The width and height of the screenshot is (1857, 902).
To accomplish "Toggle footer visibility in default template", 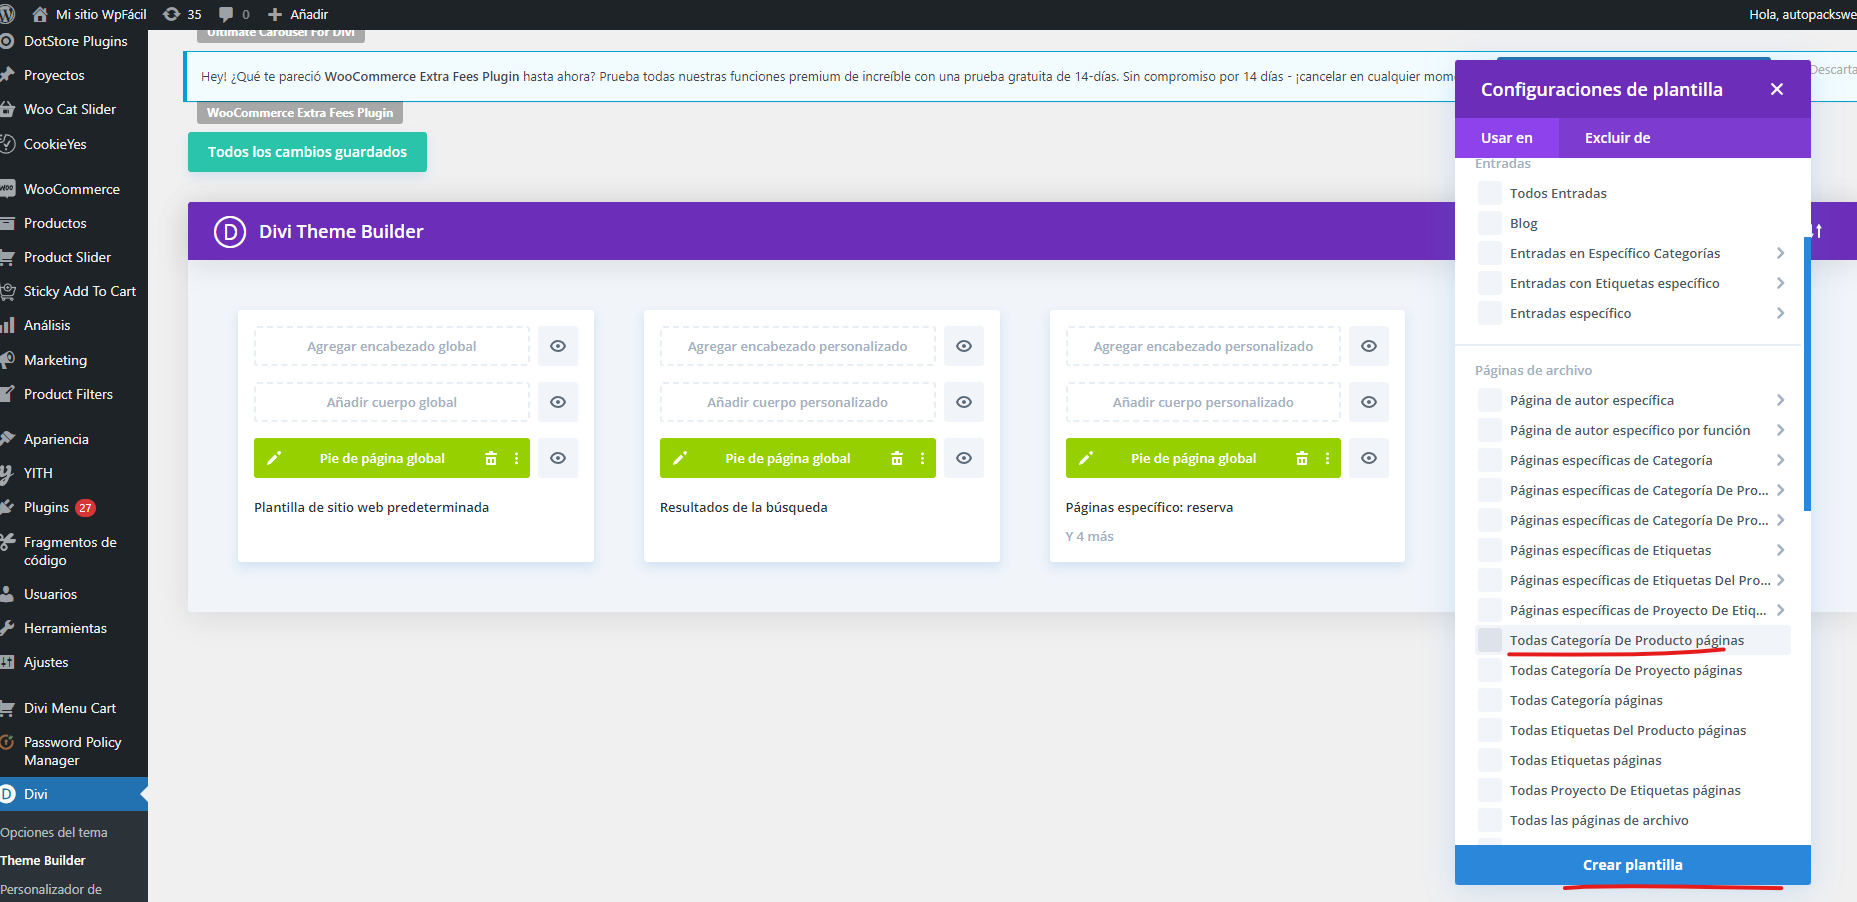I will (x=558, y=458).
